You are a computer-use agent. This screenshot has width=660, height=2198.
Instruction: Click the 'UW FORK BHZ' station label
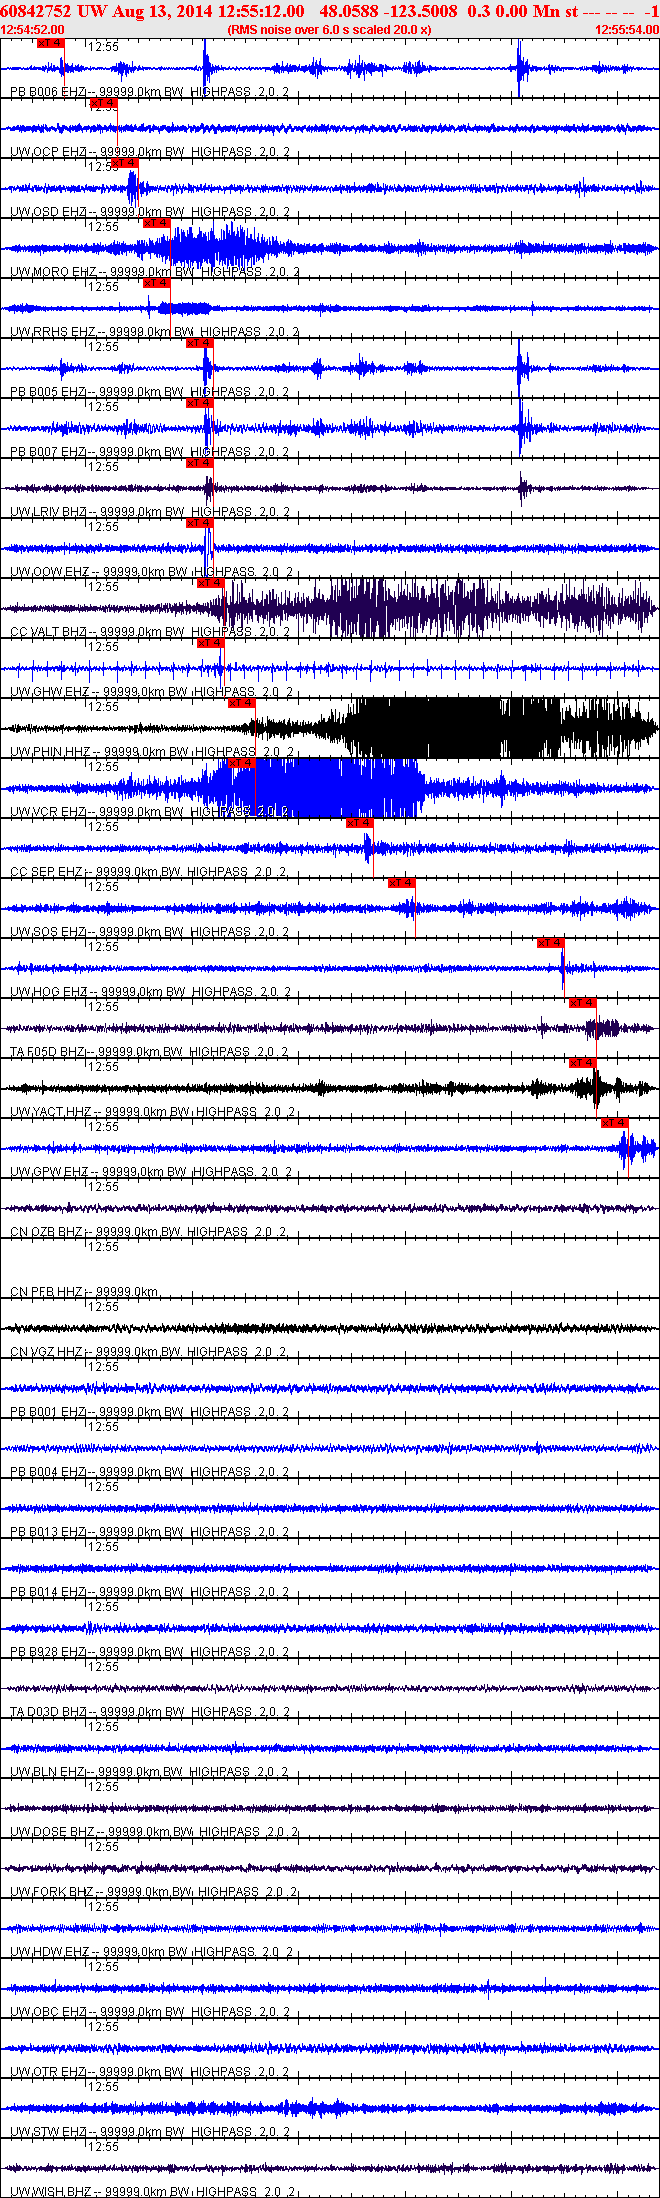(x=52, y=1892)
